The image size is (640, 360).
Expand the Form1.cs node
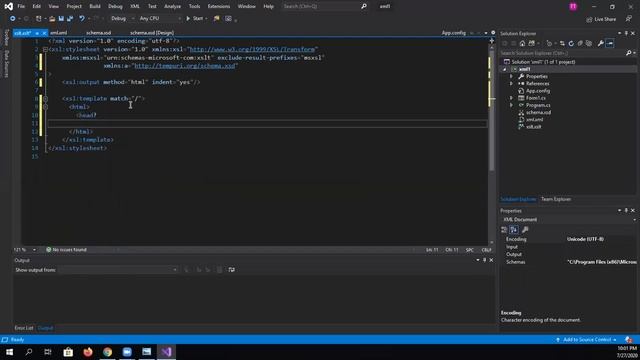pyautogui.click(x=511, y=98)
